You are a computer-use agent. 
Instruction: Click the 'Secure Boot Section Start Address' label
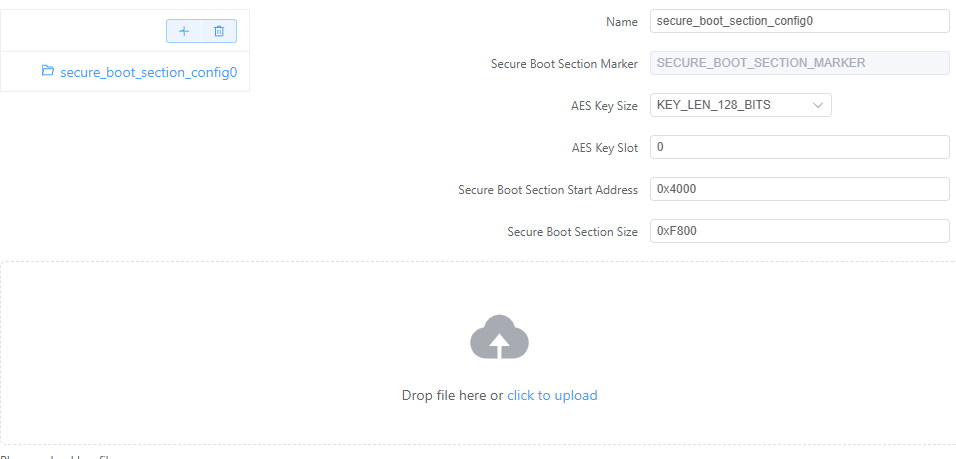(x=548, y=190)
